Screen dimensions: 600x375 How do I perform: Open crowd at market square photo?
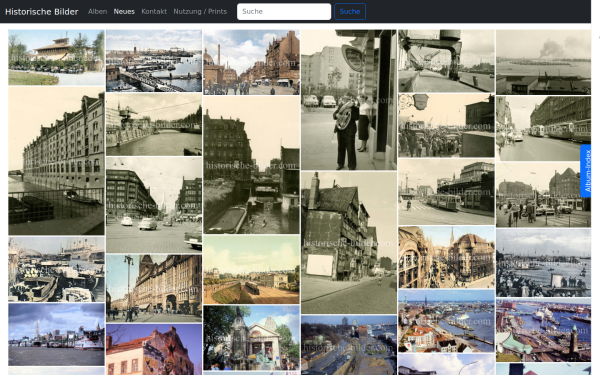pos(446,126)
